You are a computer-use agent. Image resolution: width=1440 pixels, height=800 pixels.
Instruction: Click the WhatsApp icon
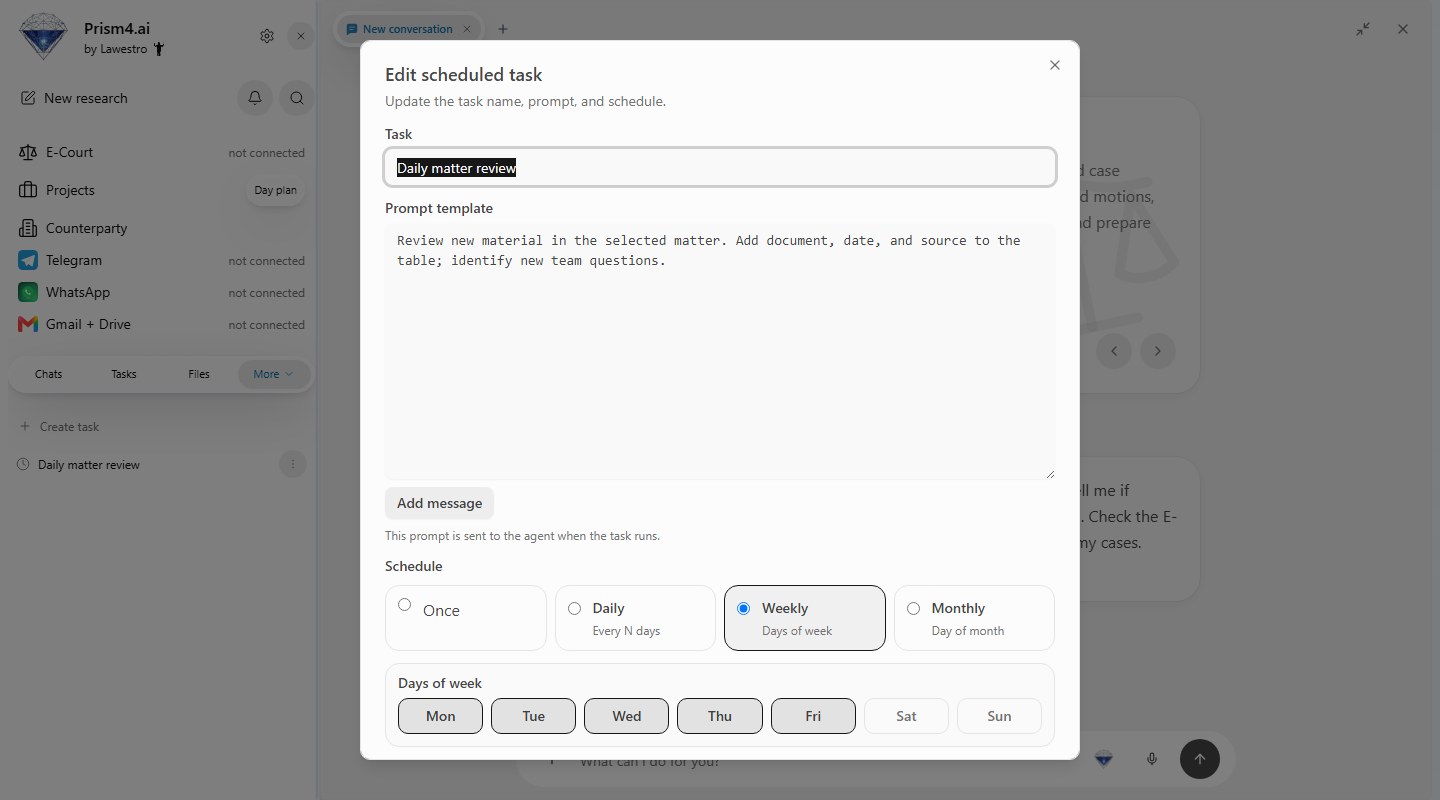tap(28, 292)
